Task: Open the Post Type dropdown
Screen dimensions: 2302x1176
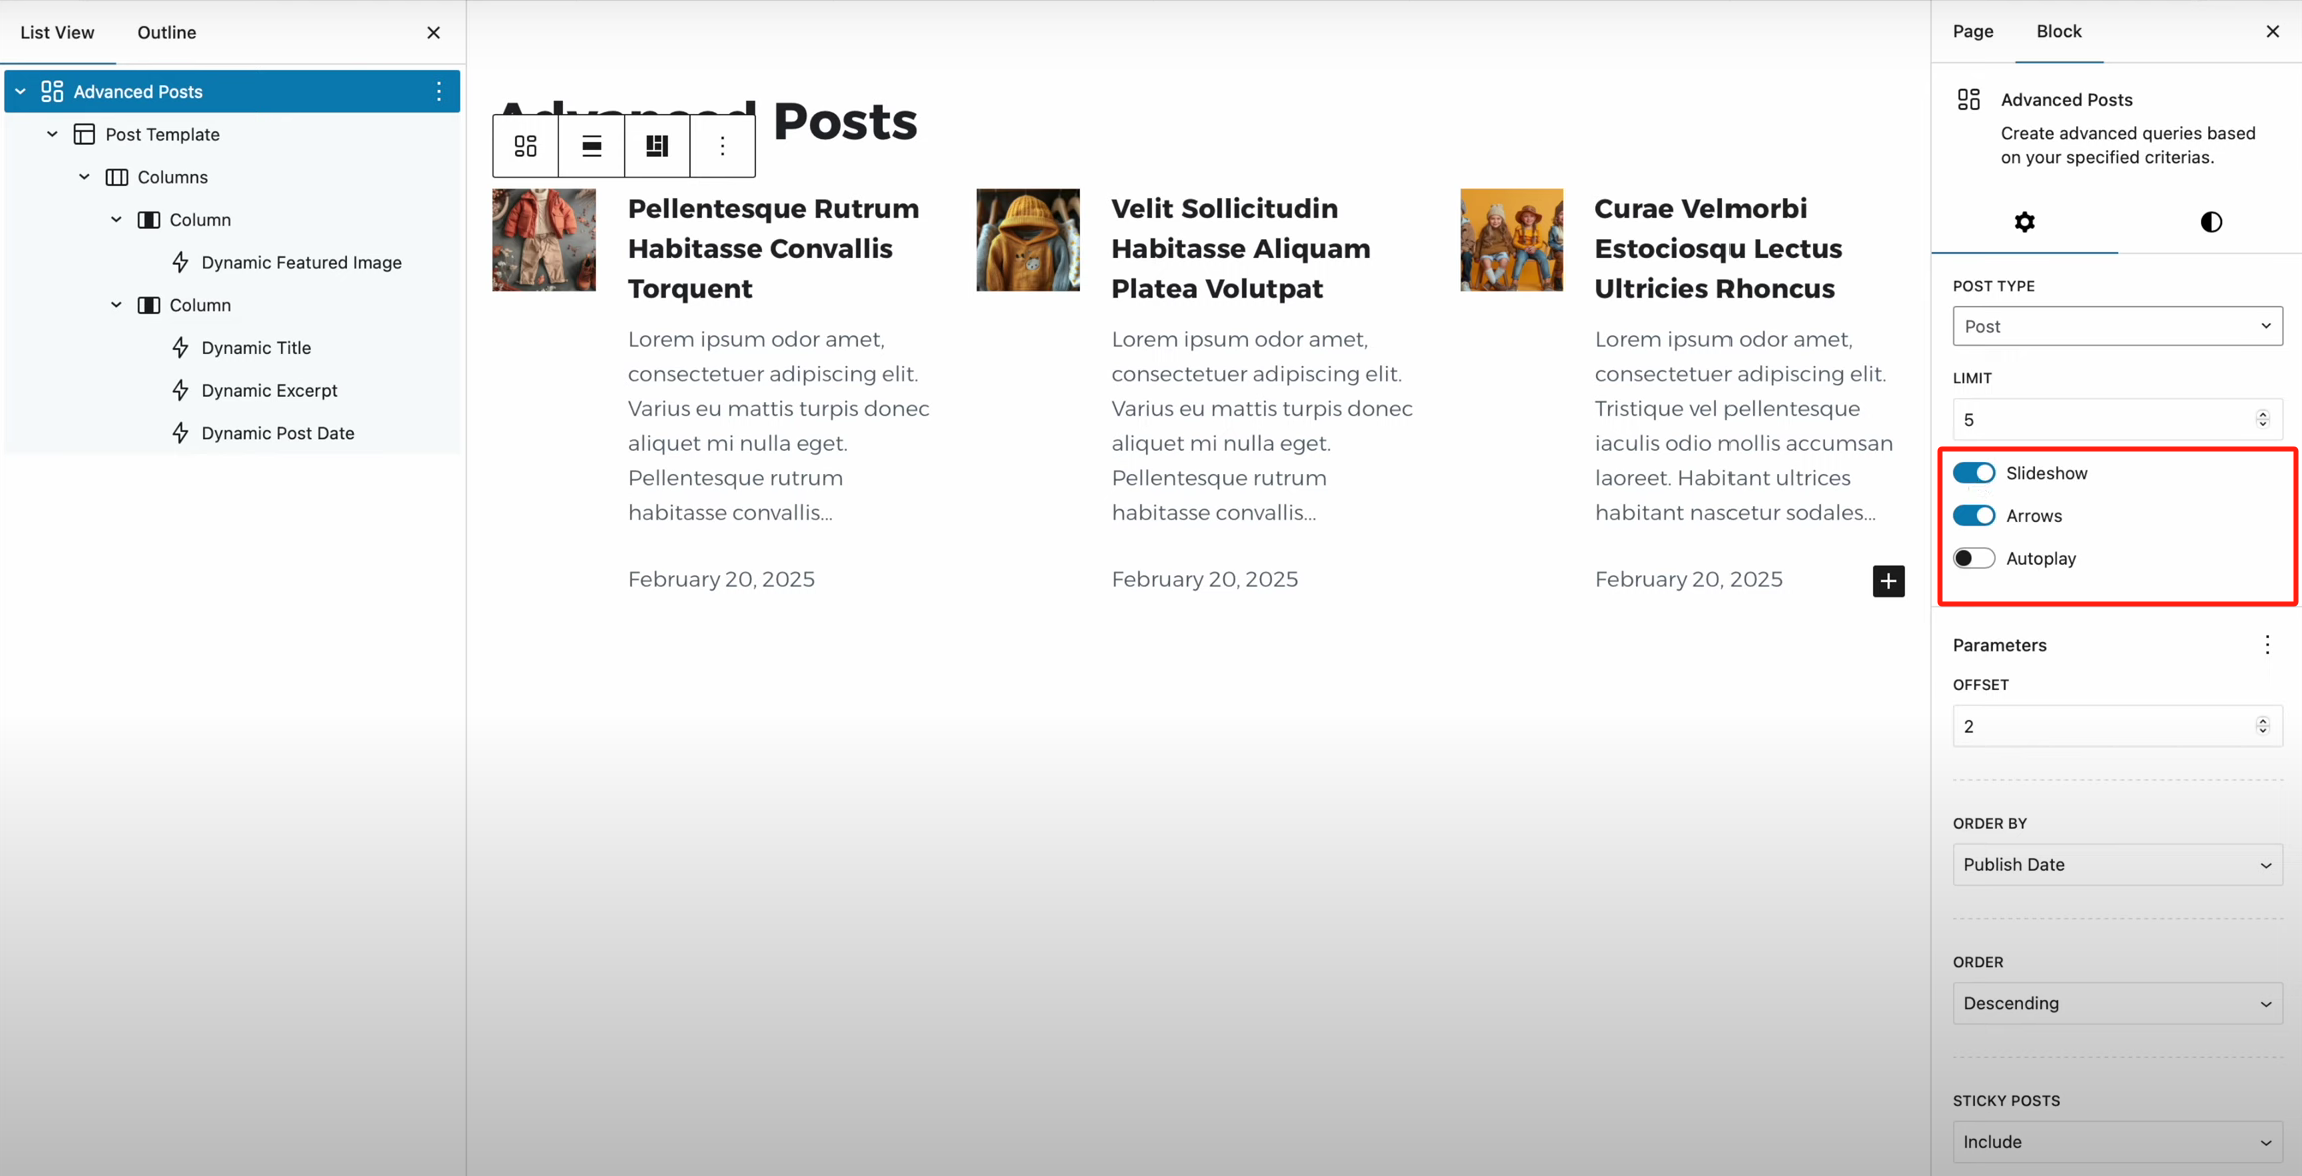Action: [x=2117, y=327]
